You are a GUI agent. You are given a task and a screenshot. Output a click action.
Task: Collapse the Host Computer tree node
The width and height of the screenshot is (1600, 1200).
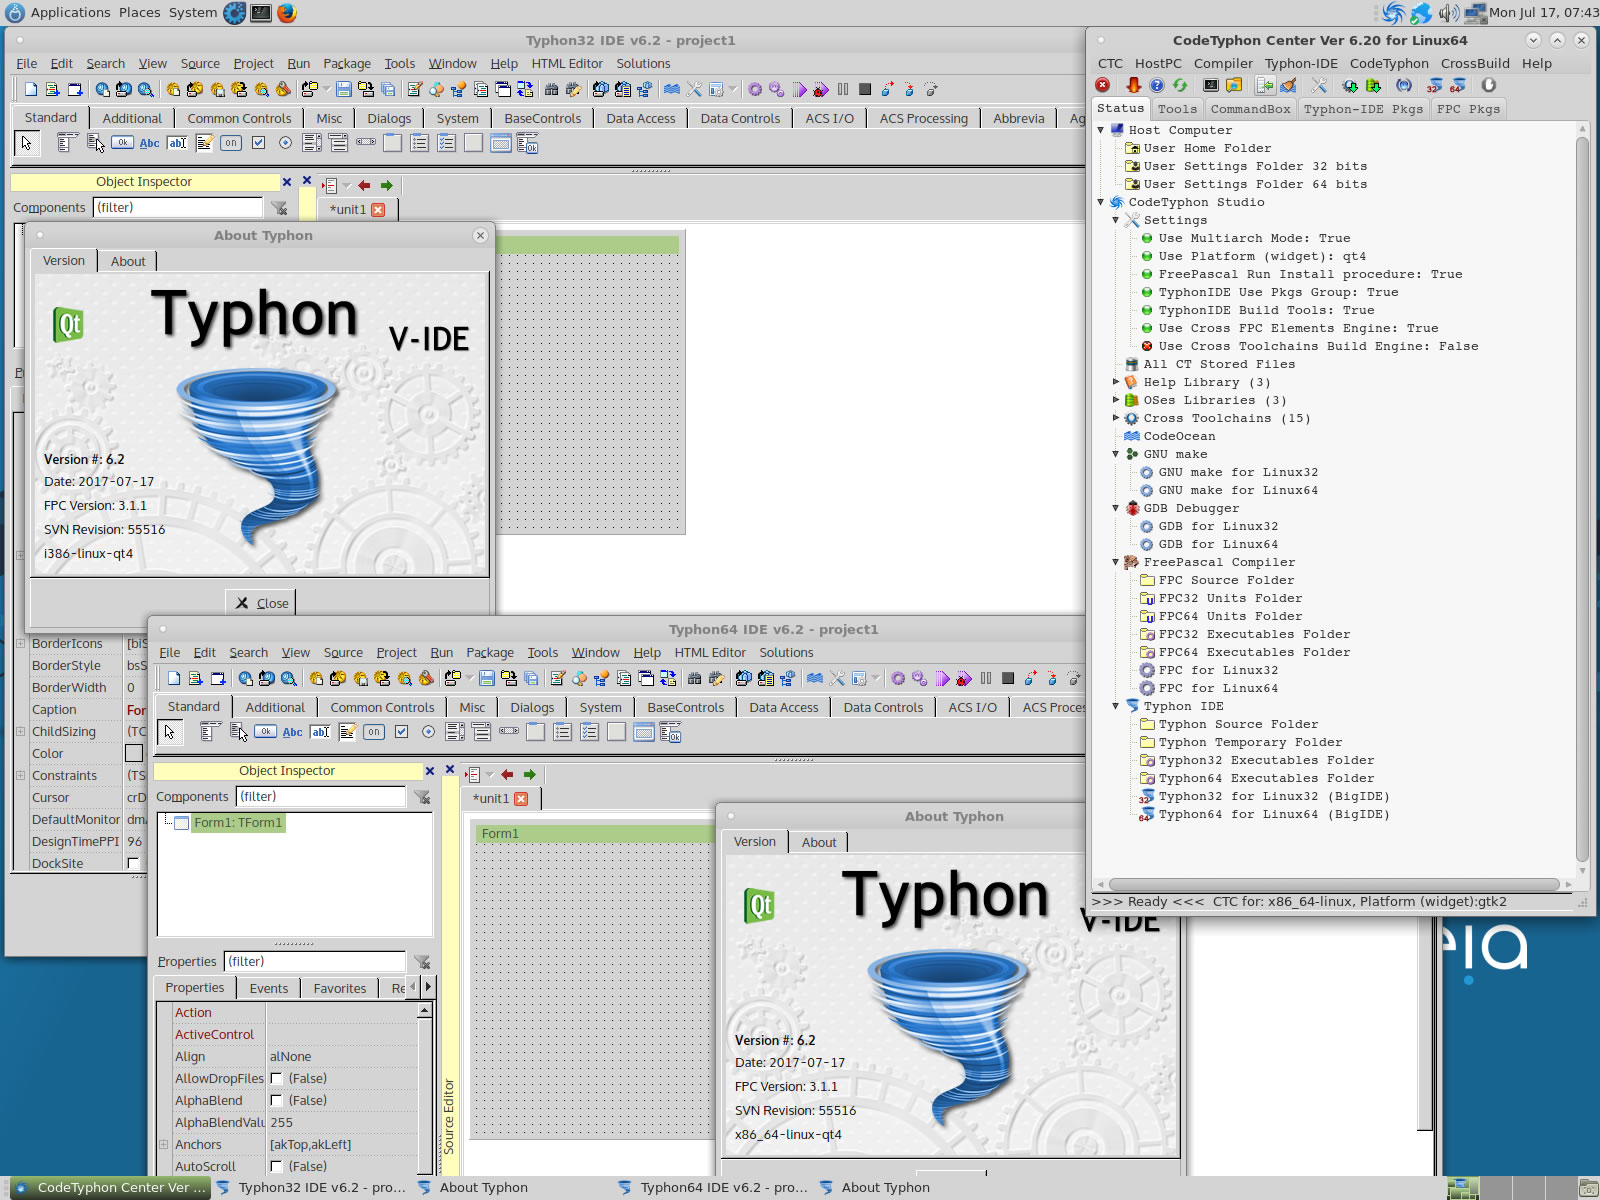pos(1101,130)
